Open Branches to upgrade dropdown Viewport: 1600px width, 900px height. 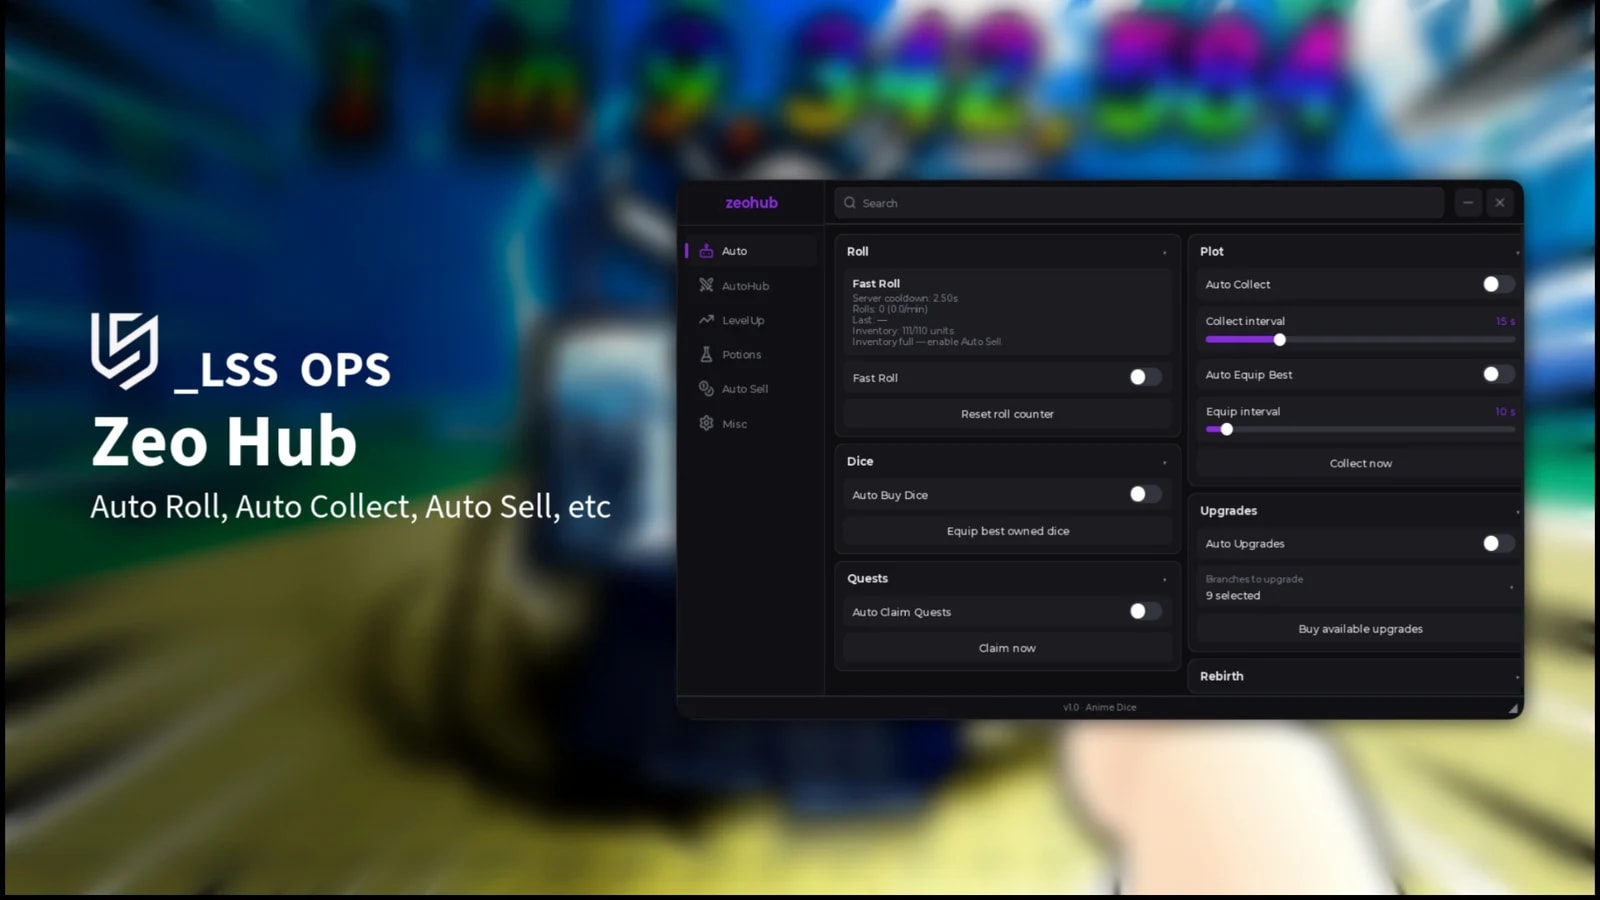pos(1359,587)
